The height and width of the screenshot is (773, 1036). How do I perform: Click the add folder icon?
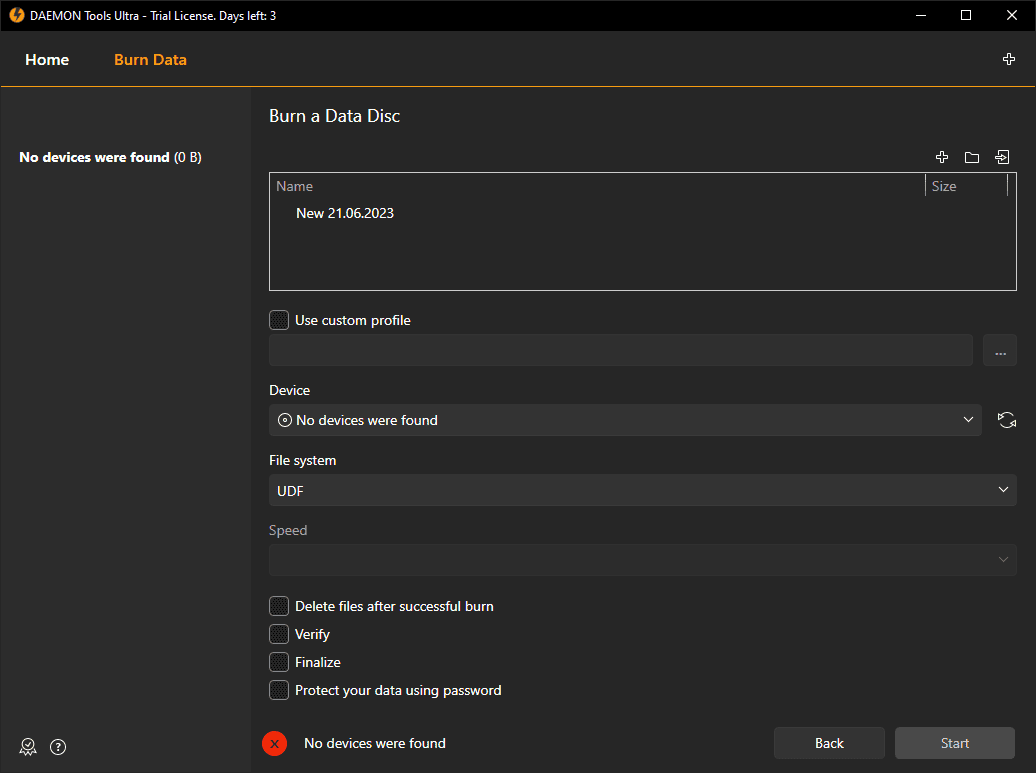pos(971,157)
